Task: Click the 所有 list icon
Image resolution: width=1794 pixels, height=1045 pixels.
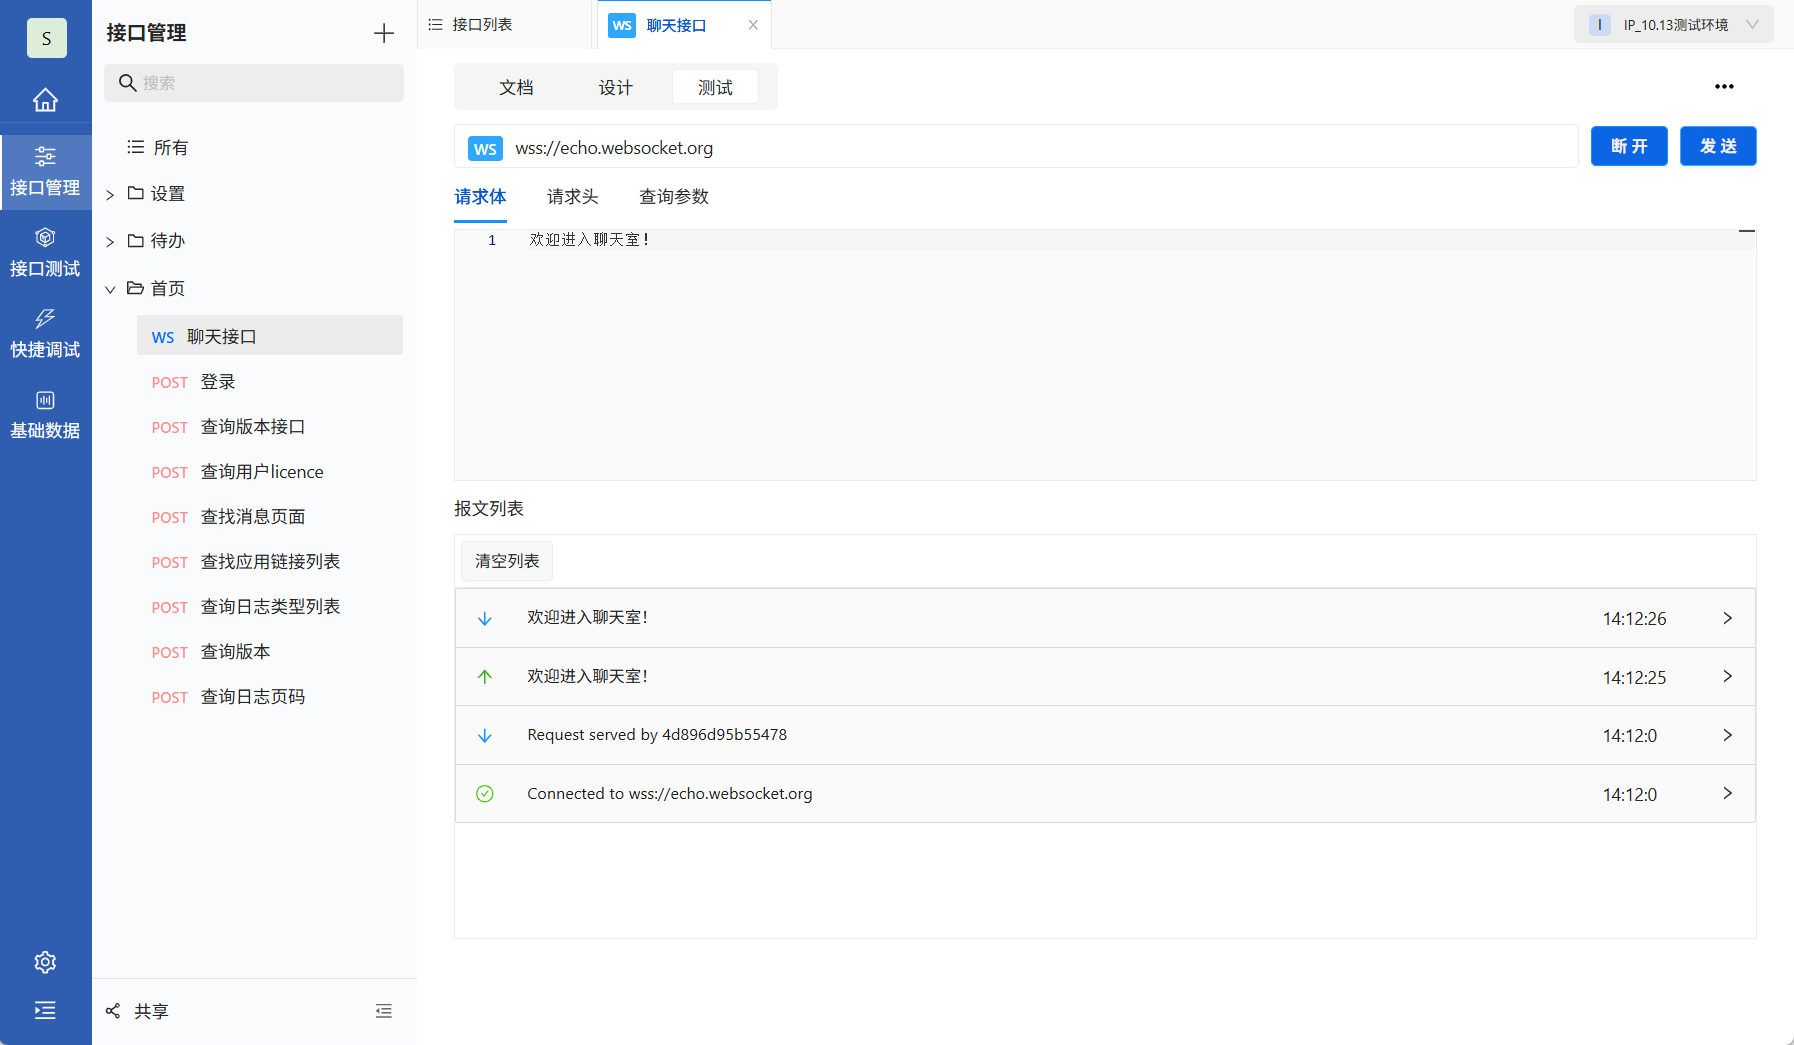Action: 136,147
